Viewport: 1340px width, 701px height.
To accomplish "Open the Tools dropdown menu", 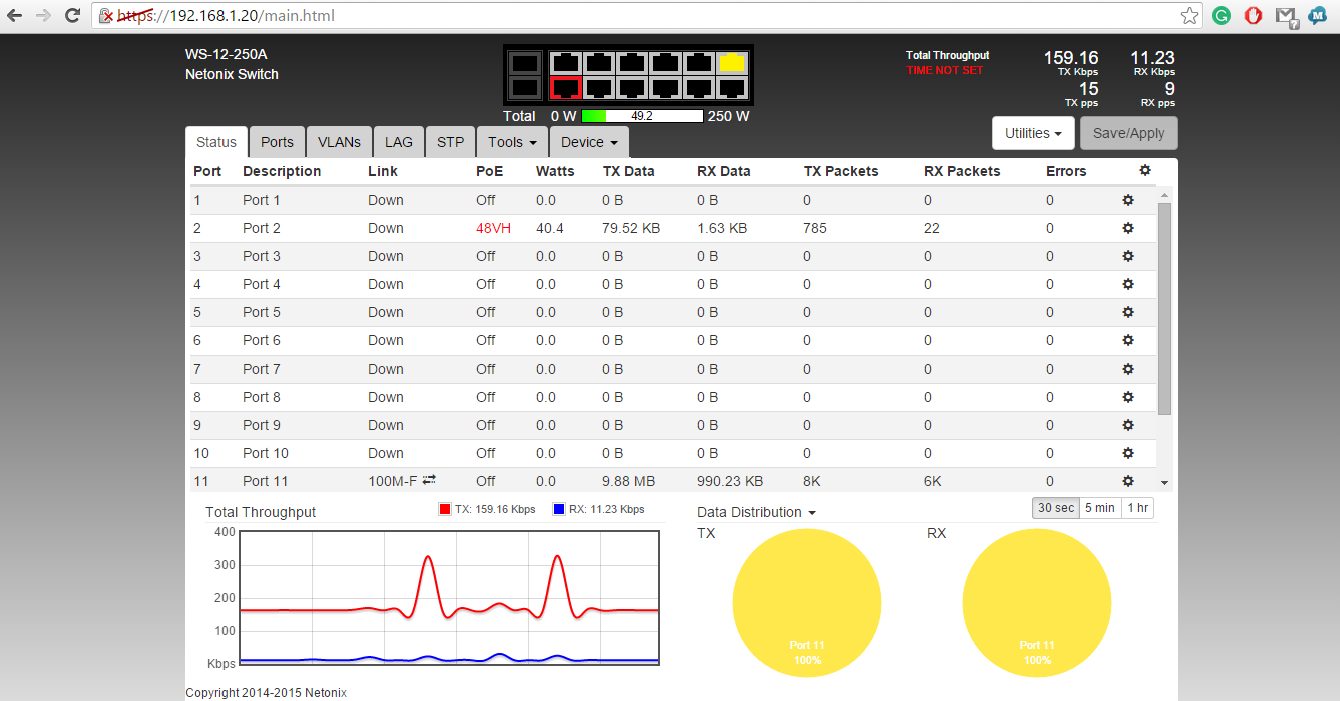I will click(512, 142).
